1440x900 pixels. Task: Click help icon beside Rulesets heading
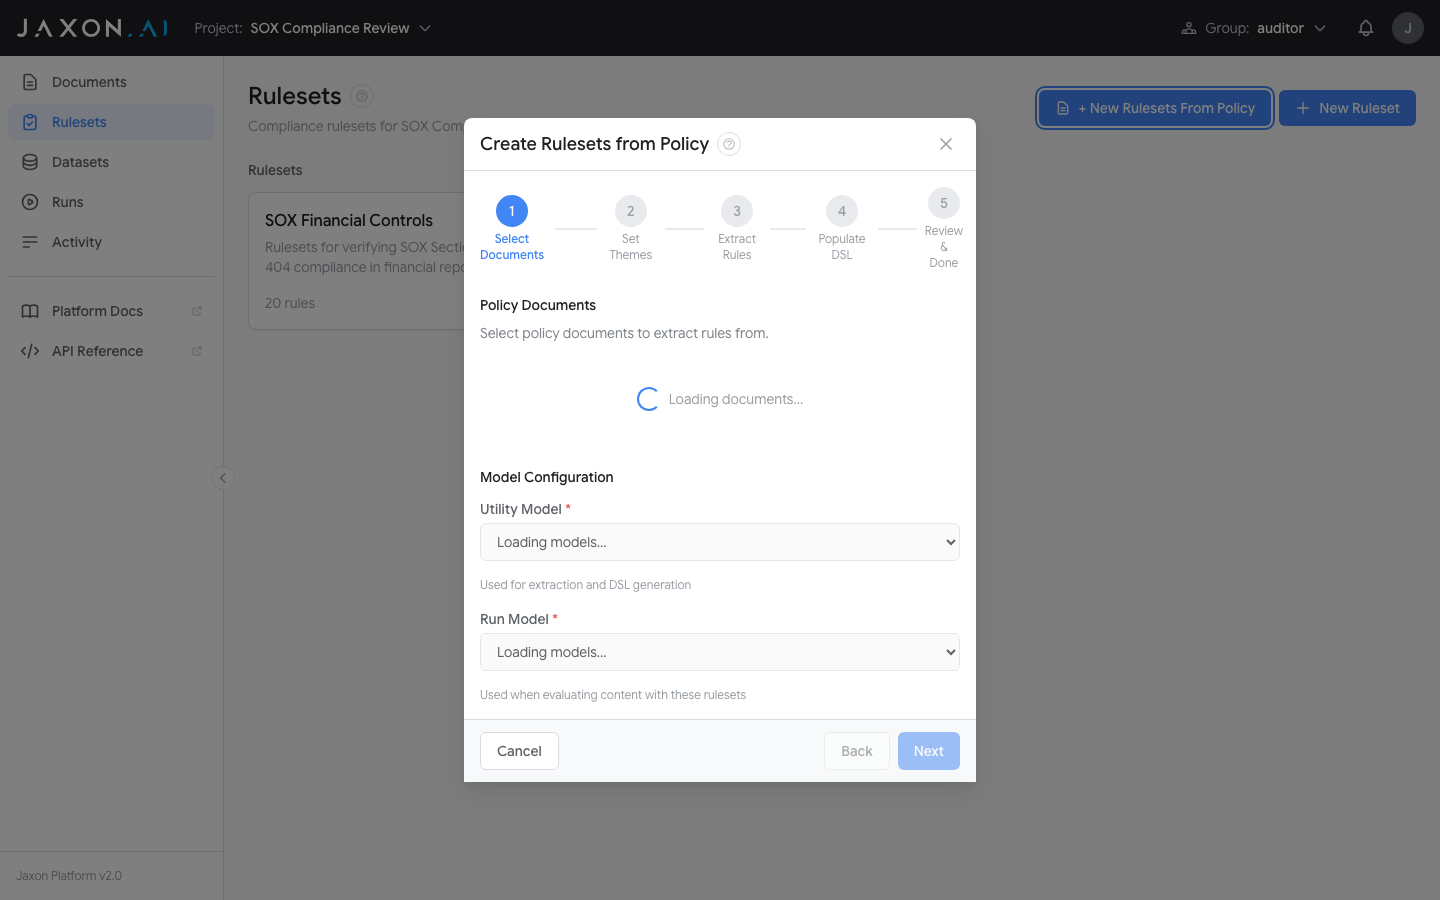pos(362,96)
